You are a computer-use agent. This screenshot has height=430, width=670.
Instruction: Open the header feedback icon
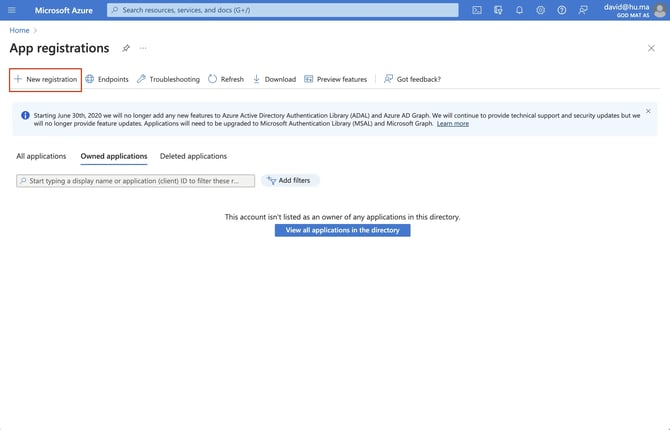583,10
